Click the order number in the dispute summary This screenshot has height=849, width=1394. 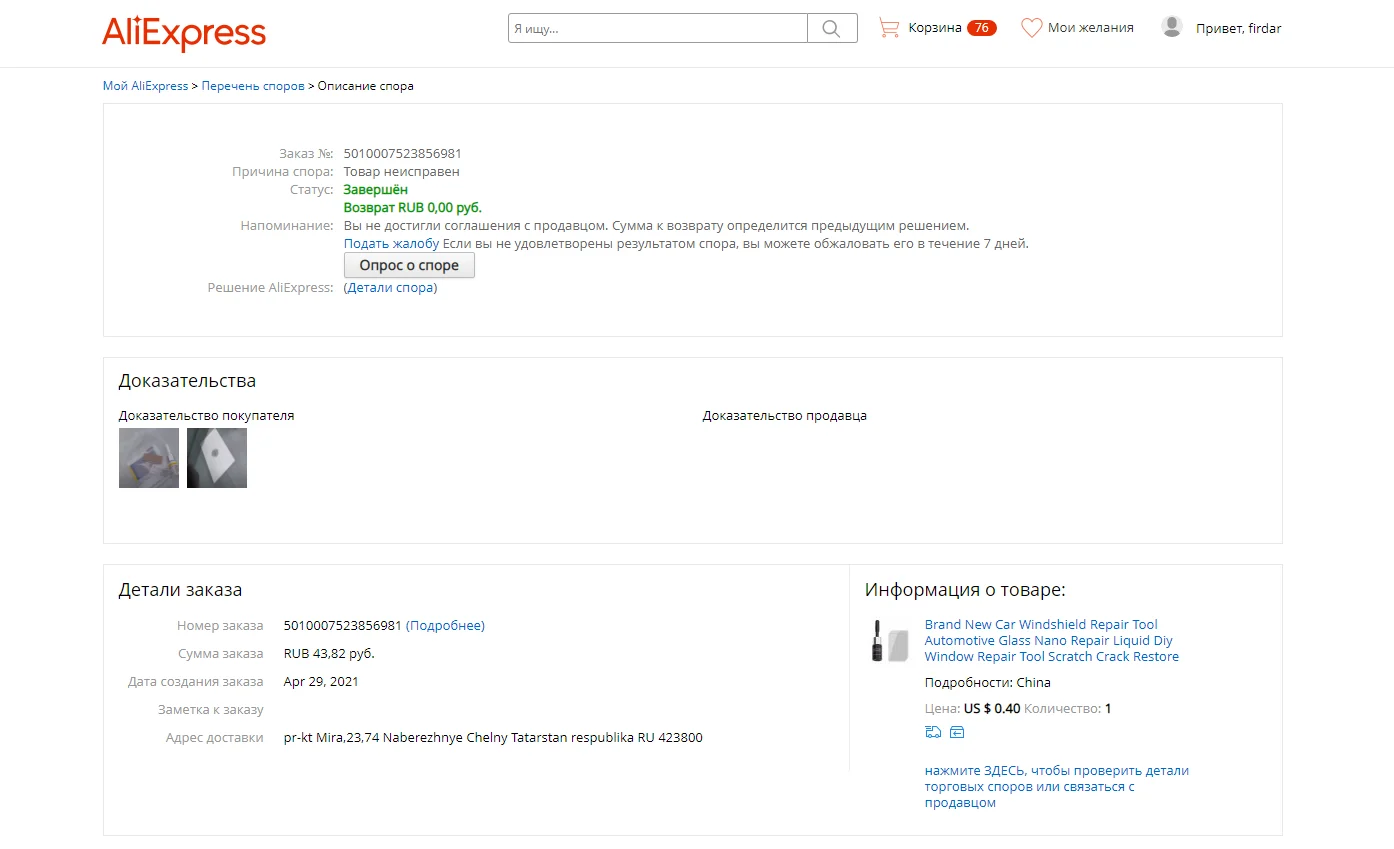click(403, 154)
